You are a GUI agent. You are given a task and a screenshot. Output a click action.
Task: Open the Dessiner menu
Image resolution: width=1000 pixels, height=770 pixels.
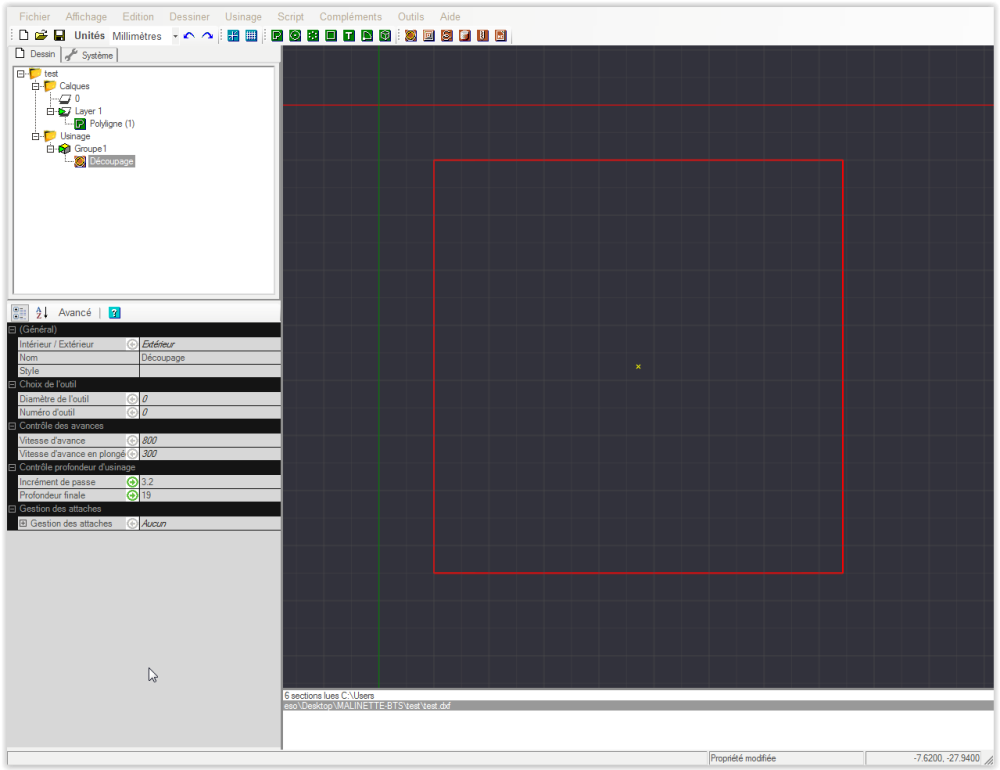pyautogui.click(x=189, y=17)
